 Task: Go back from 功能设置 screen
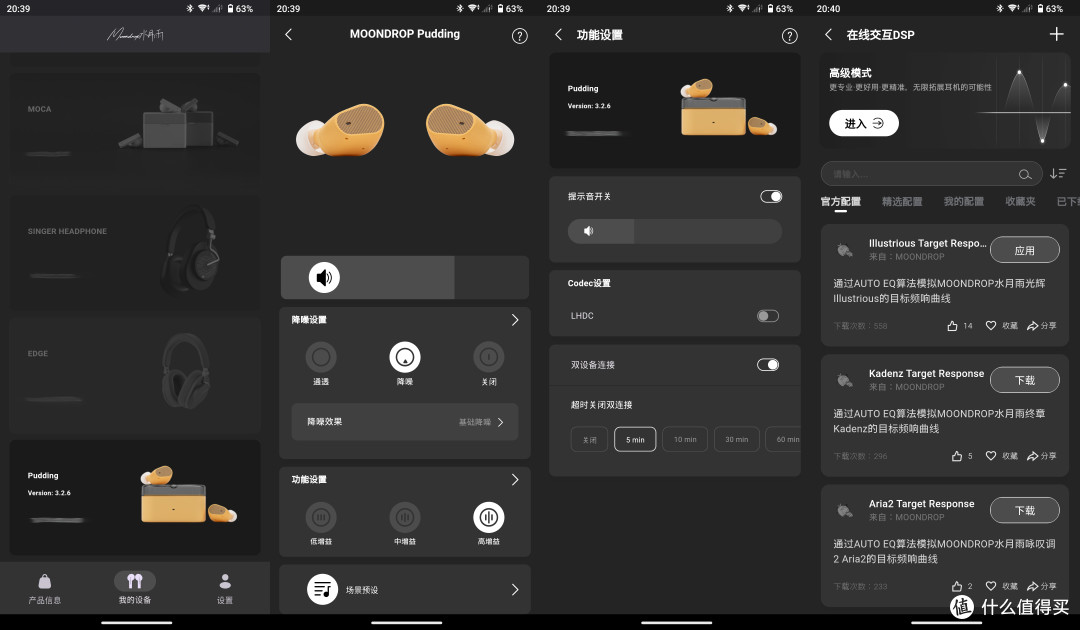559,34
